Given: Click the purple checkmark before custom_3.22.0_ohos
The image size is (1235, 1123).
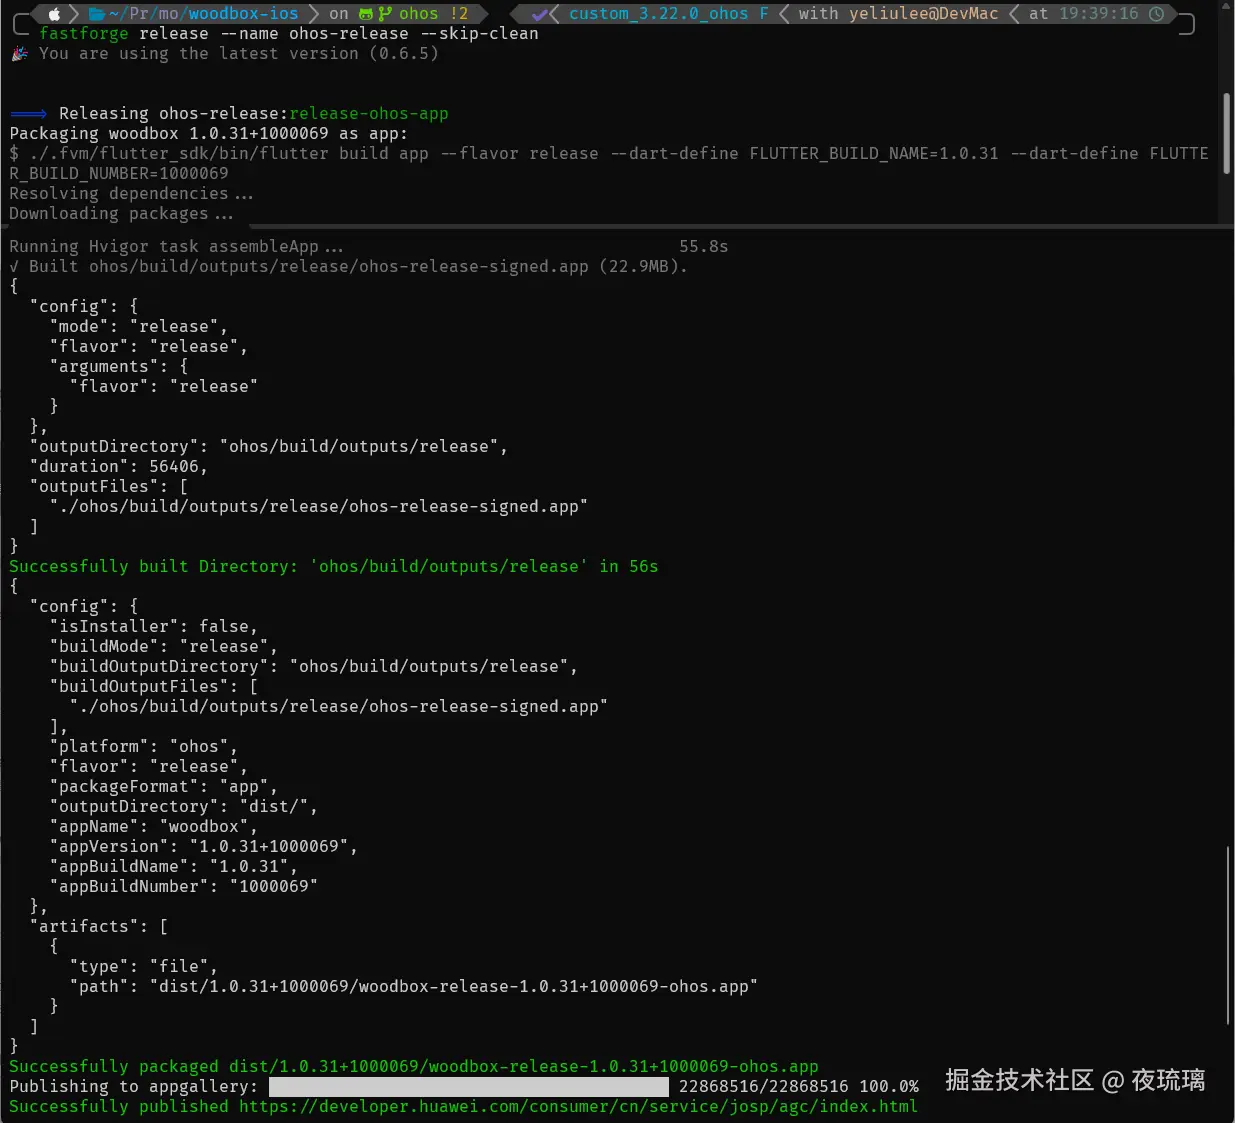Looking at the screenshot, I should 540,14.
